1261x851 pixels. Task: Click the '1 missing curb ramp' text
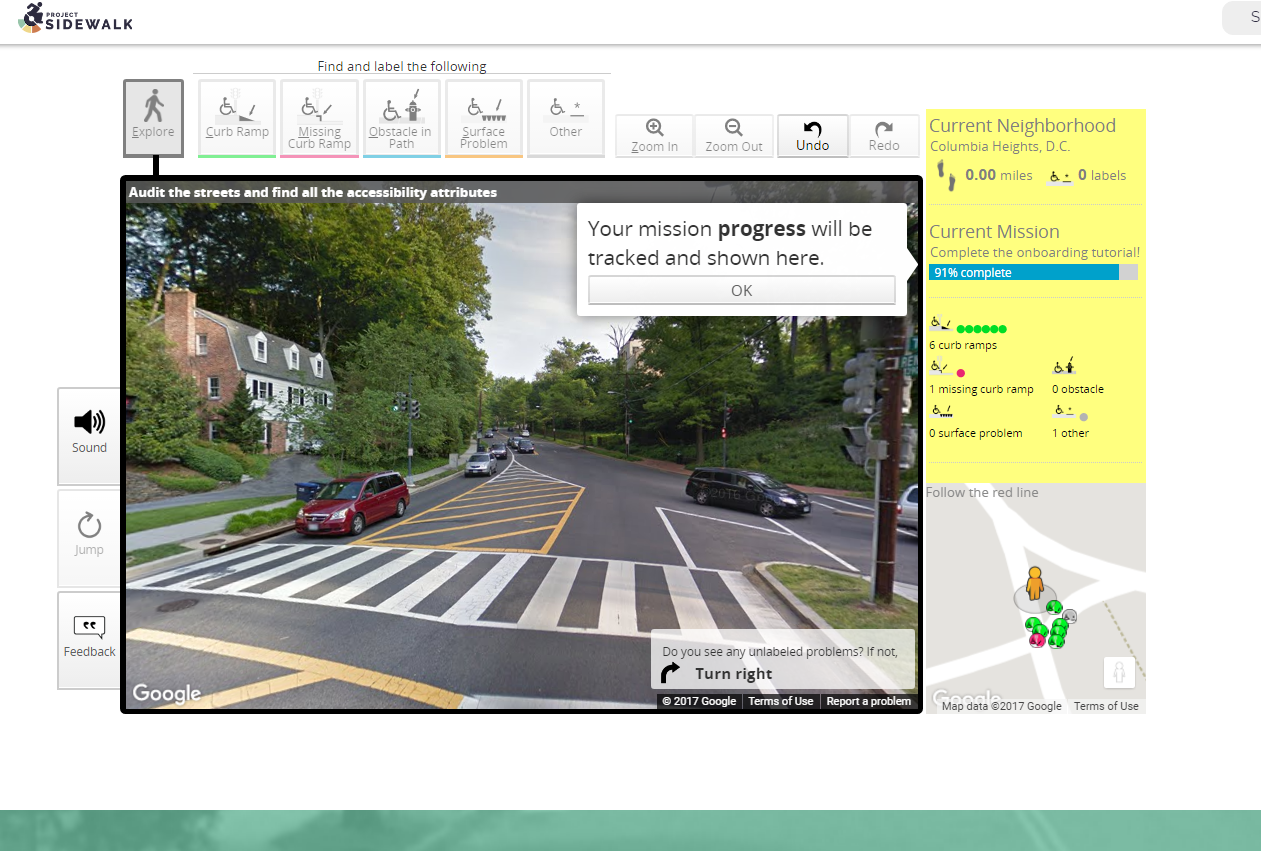point(981,389)
